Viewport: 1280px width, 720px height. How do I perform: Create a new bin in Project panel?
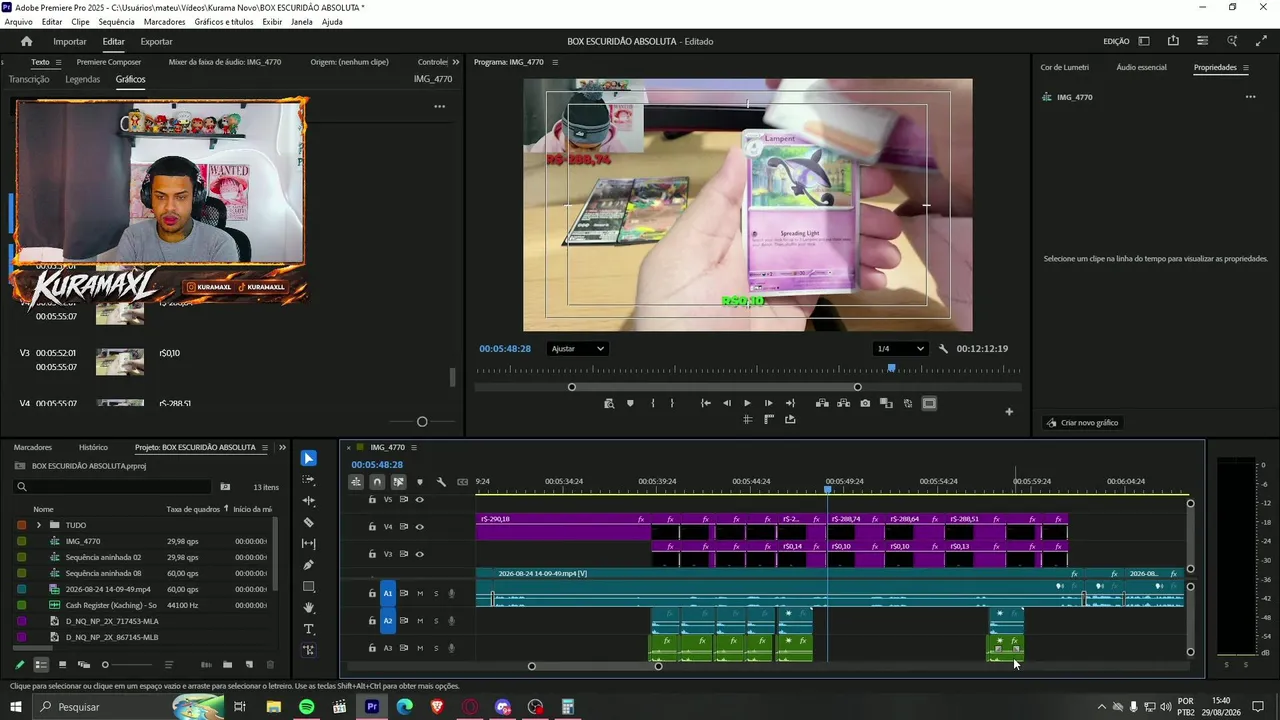click(227, 665)
